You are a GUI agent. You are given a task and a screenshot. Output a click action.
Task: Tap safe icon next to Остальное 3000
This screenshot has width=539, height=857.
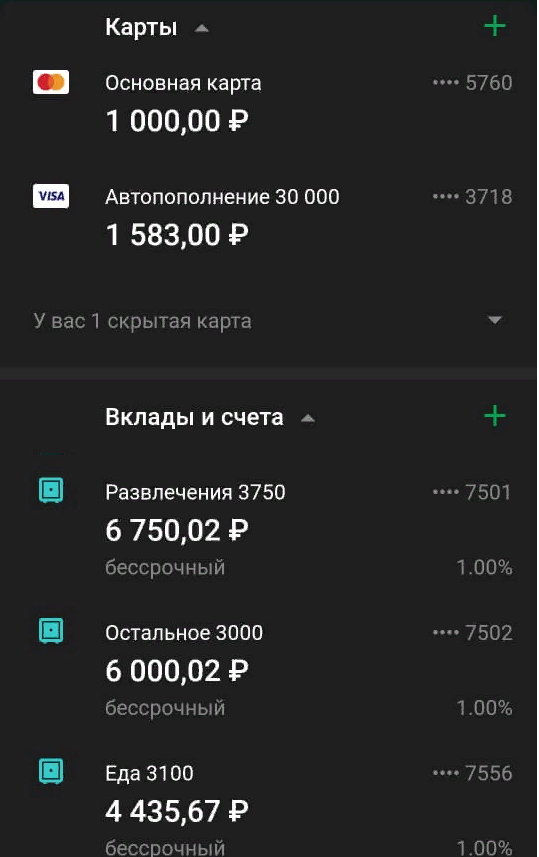pos(51,631)
